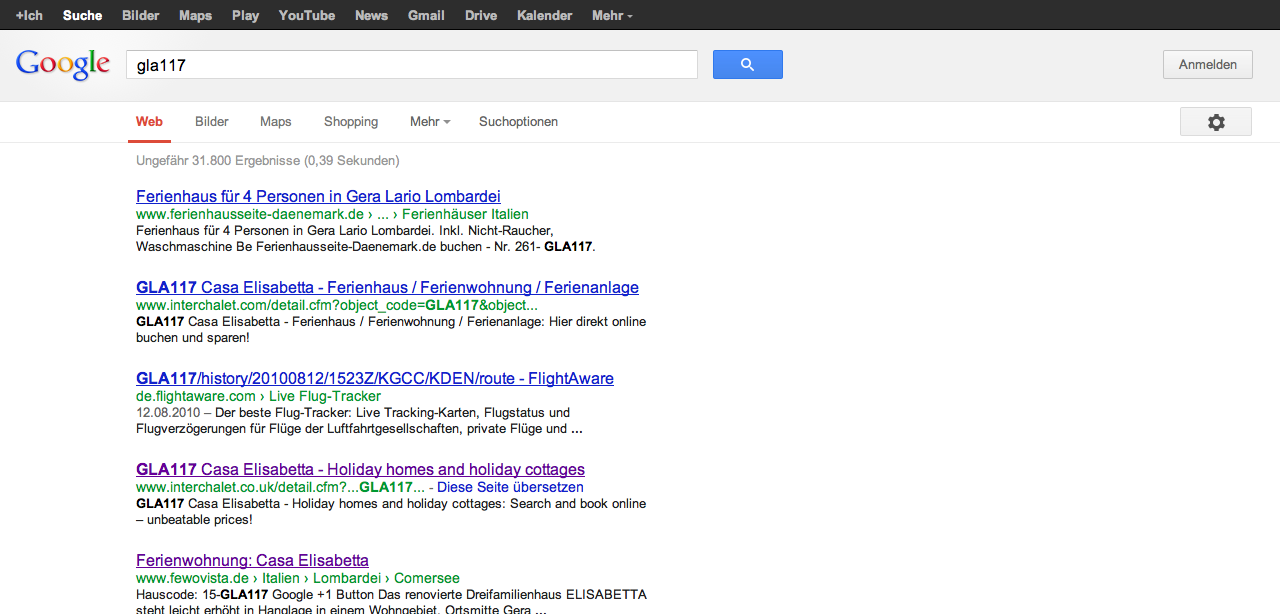1280x614 pixels.
Task: Open YouTube from the top navigation bar
Action: coord(306,15)
